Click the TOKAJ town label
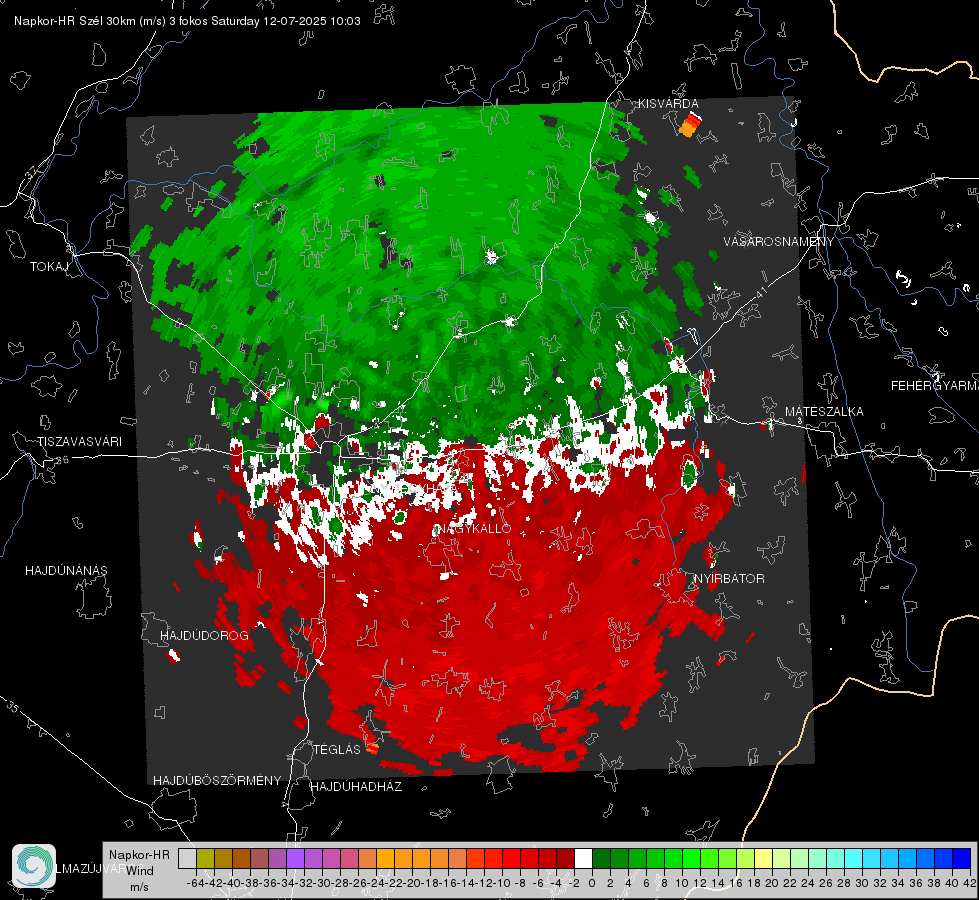The height and width of the screenshot is (900, 979). 49,267
